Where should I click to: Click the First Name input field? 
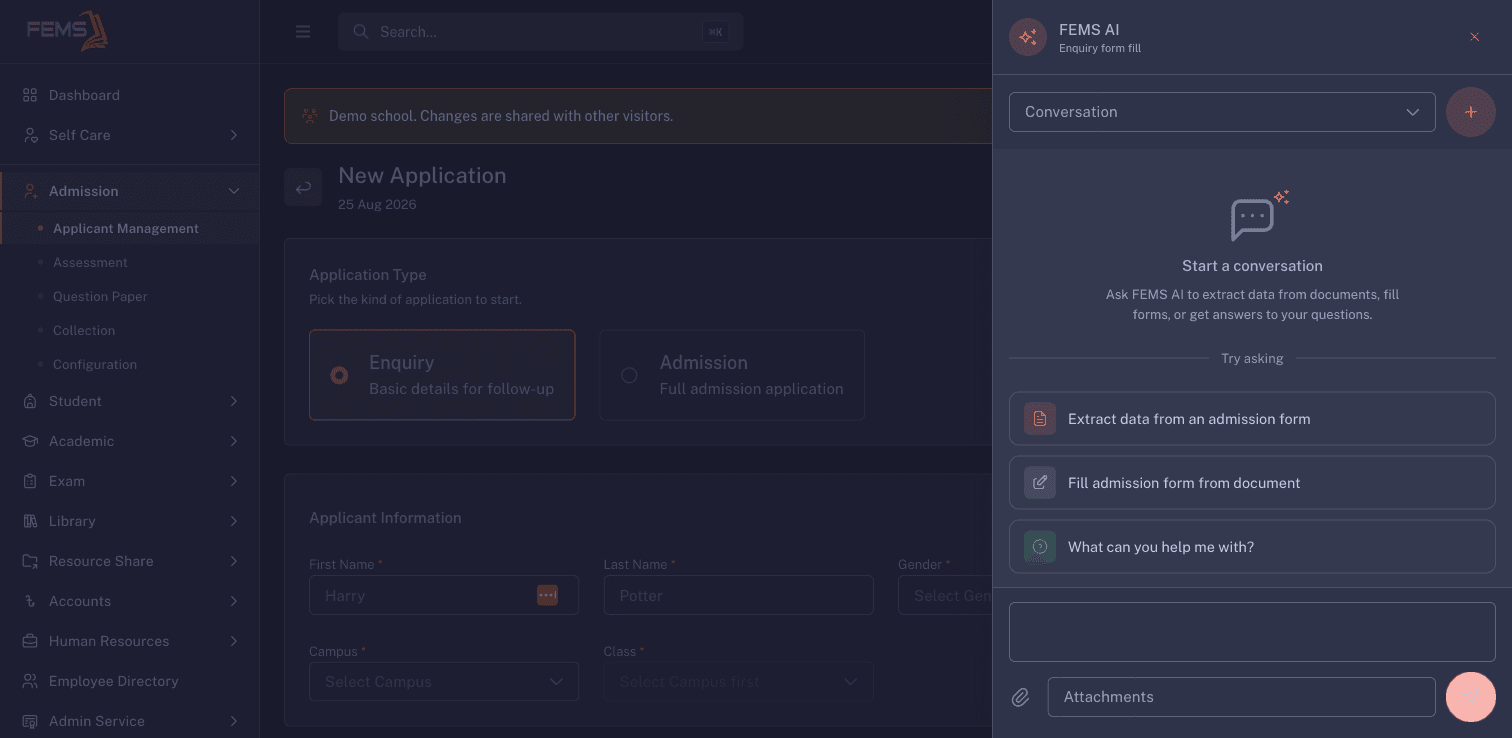click(x=444, y=595)
